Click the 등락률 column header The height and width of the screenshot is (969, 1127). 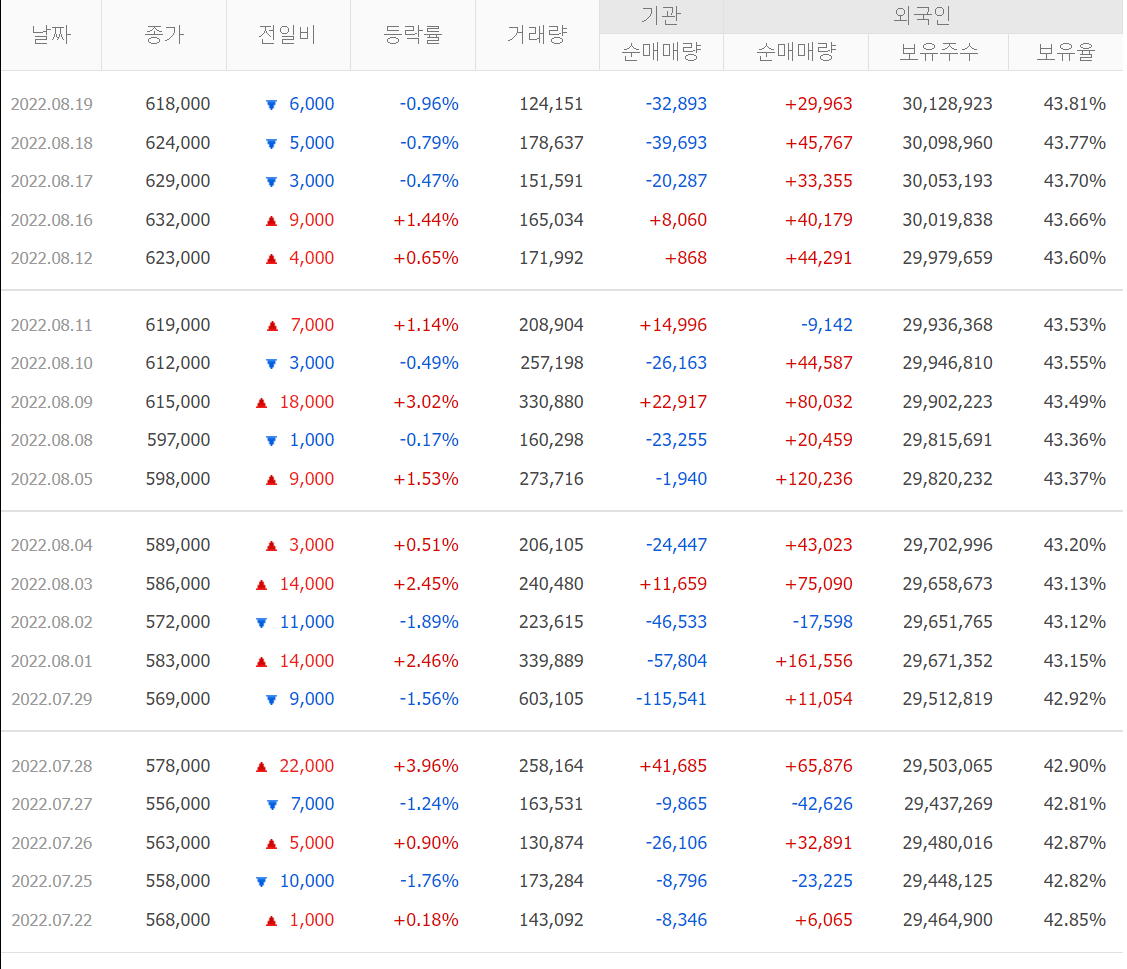point(413,35)
